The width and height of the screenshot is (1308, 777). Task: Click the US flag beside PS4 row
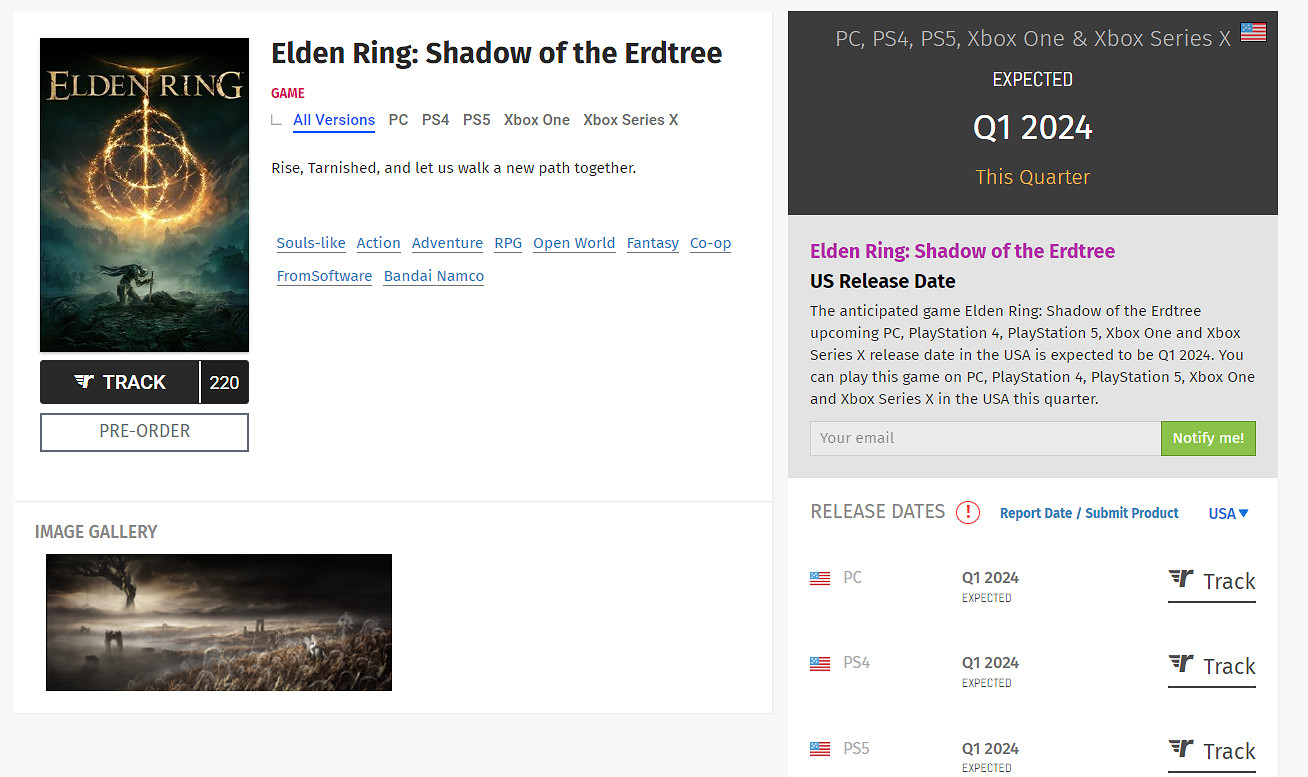(x=820, y=663)
